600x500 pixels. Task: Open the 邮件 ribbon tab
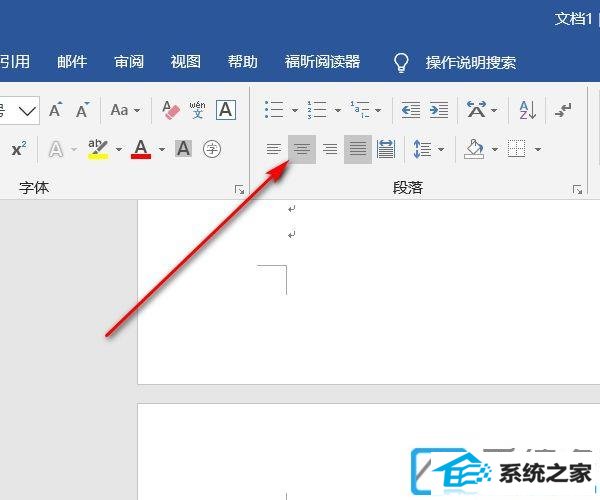pos(72,62)
